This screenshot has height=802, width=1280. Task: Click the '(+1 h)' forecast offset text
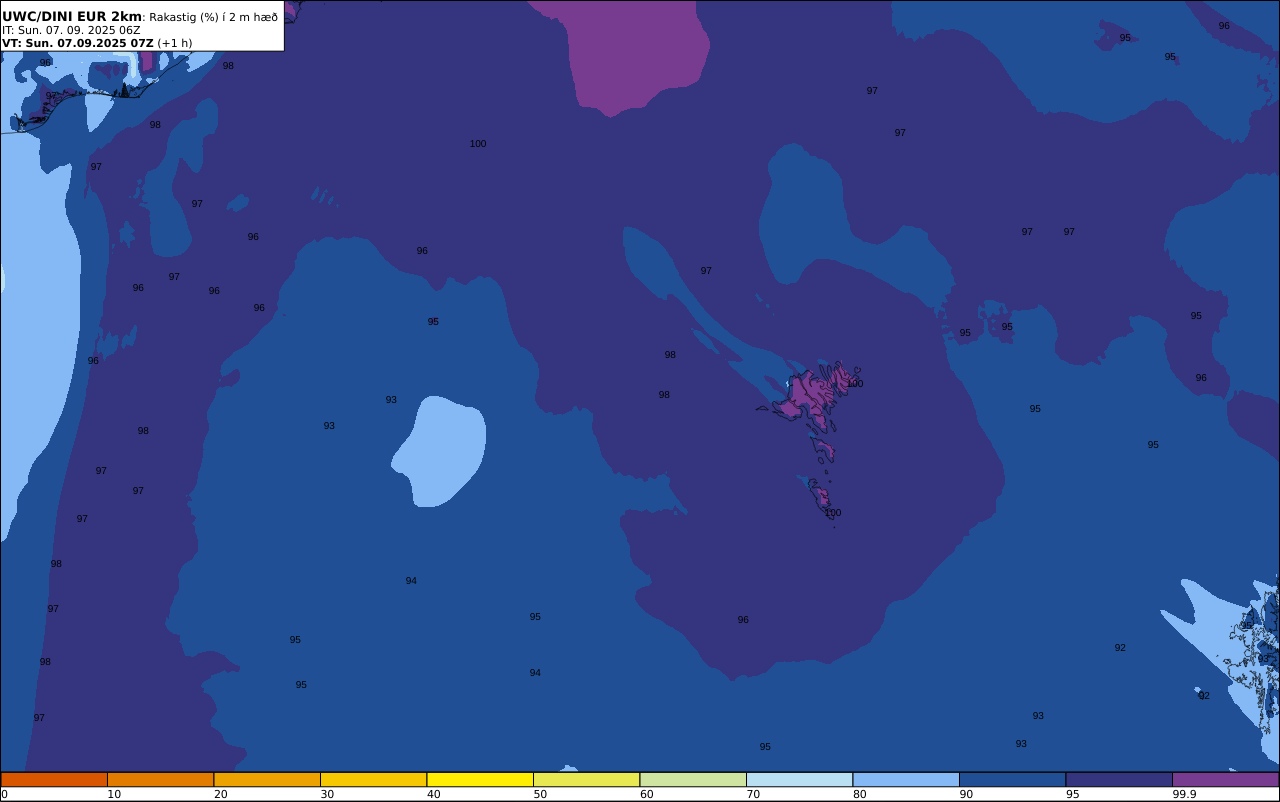pos(175,43)
